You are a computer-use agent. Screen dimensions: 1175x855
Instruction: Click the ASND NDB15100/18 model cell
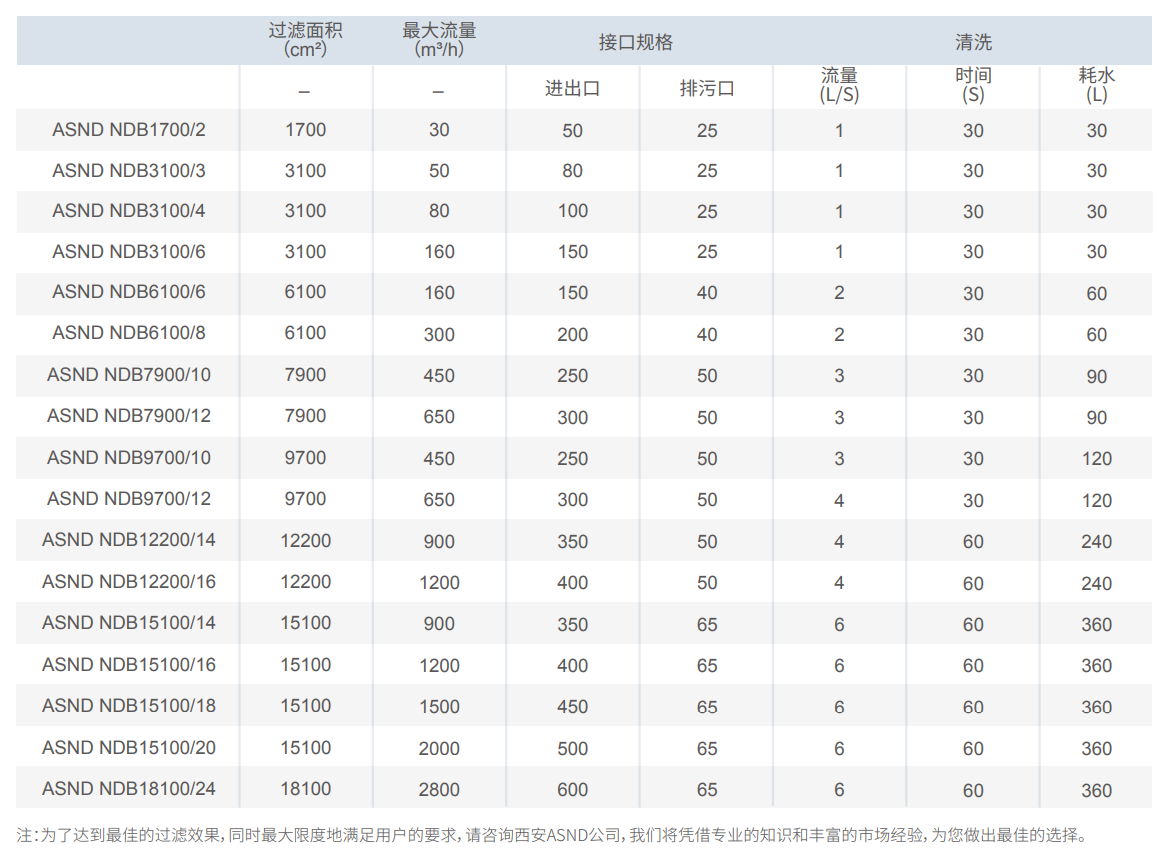pyautogui.click(x=129, y=706)
